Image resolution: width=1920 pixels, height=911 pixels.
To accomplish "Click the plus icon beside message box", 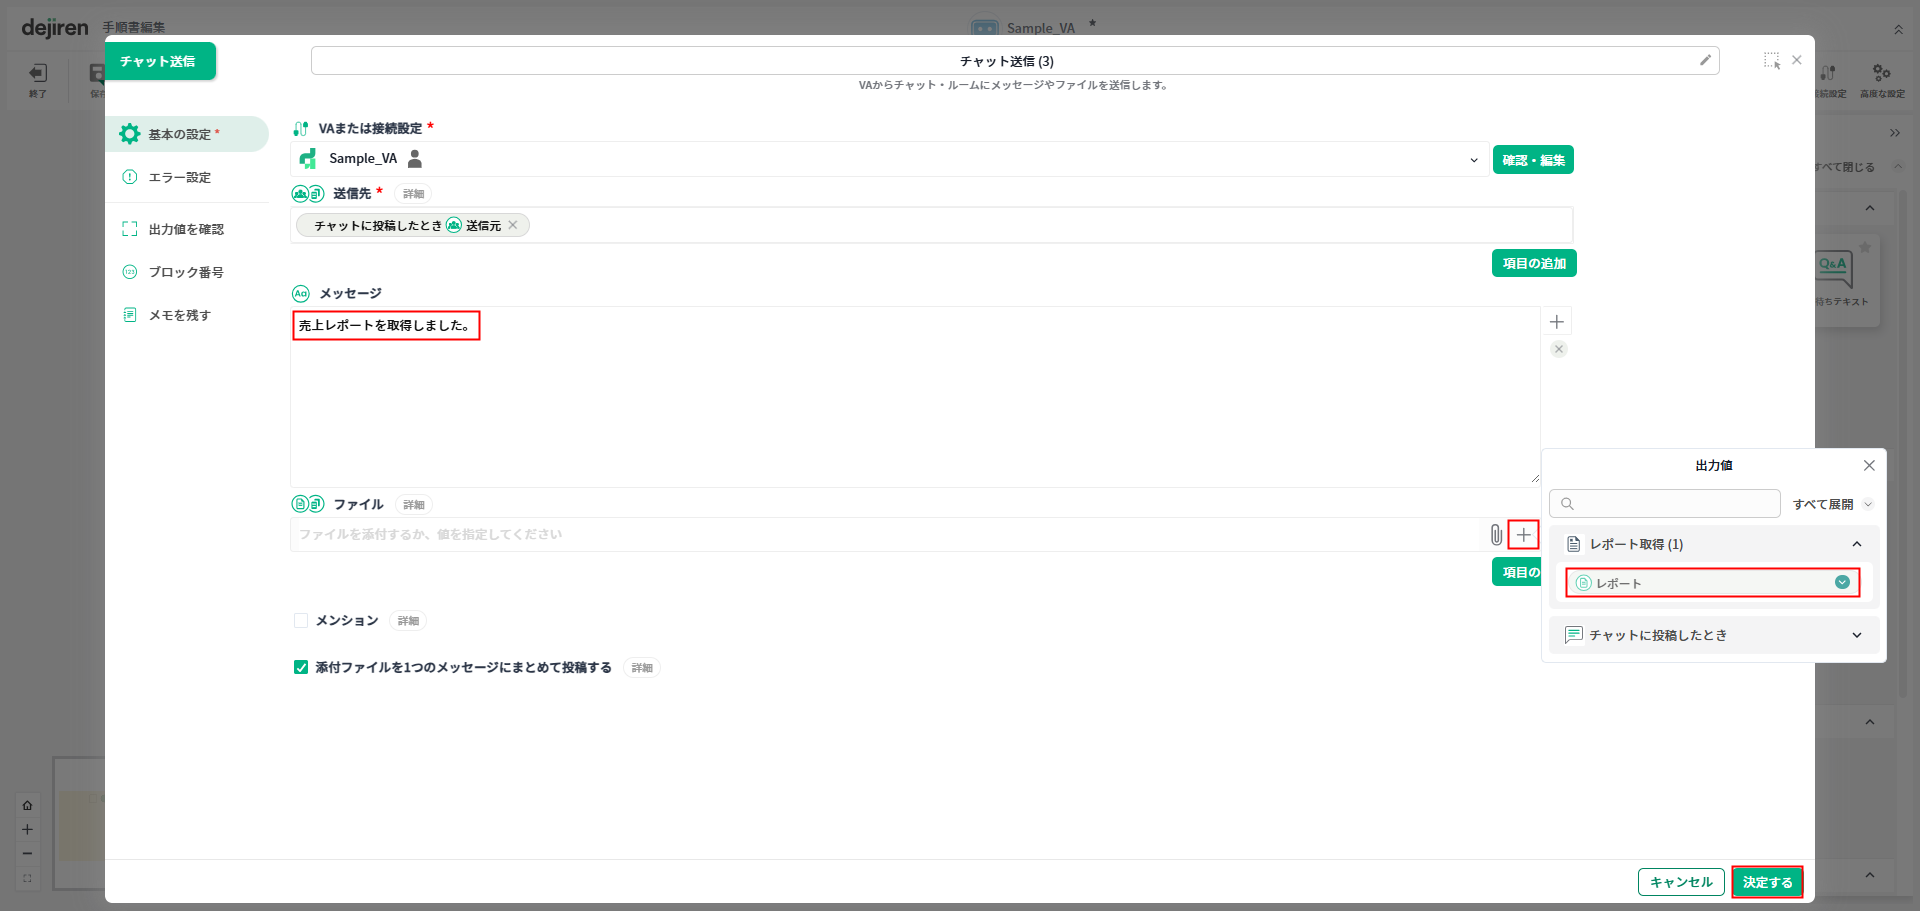I will coord(1557,322).
